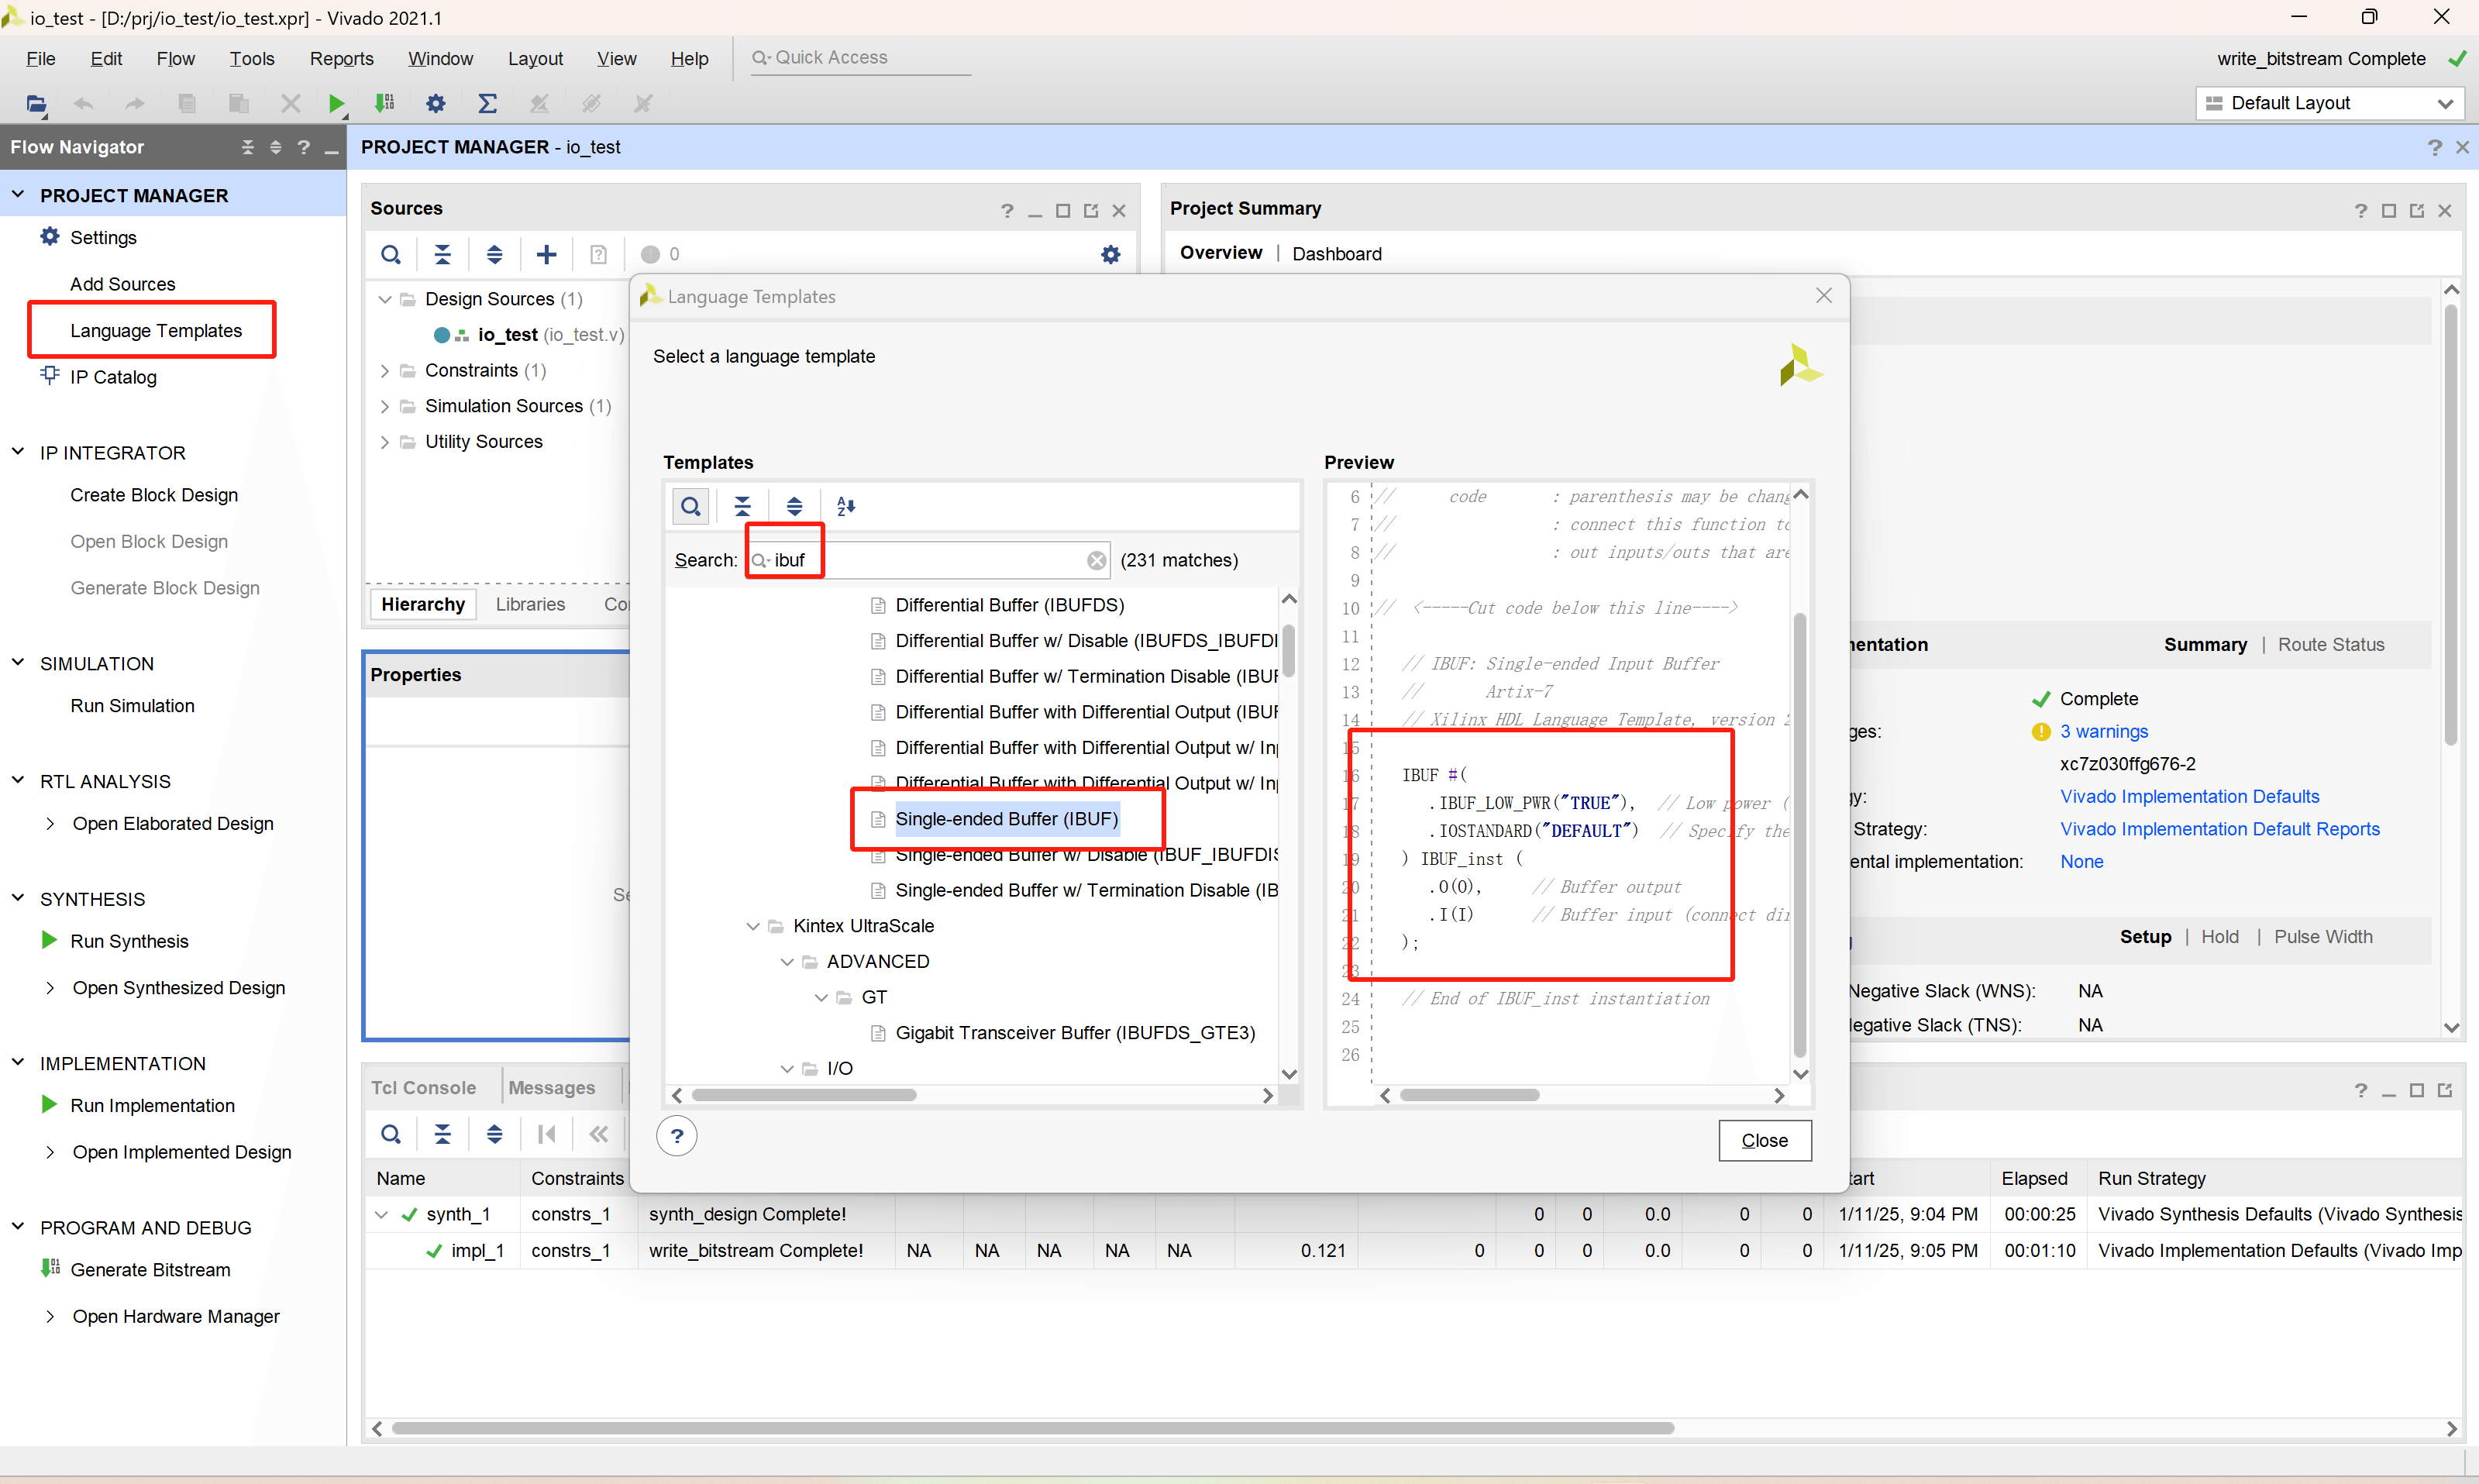The width and height of the screenshot is (2479, 1484).
Task: Click the green Run Synthesis toolbar arrow
Action: [336, 103]
